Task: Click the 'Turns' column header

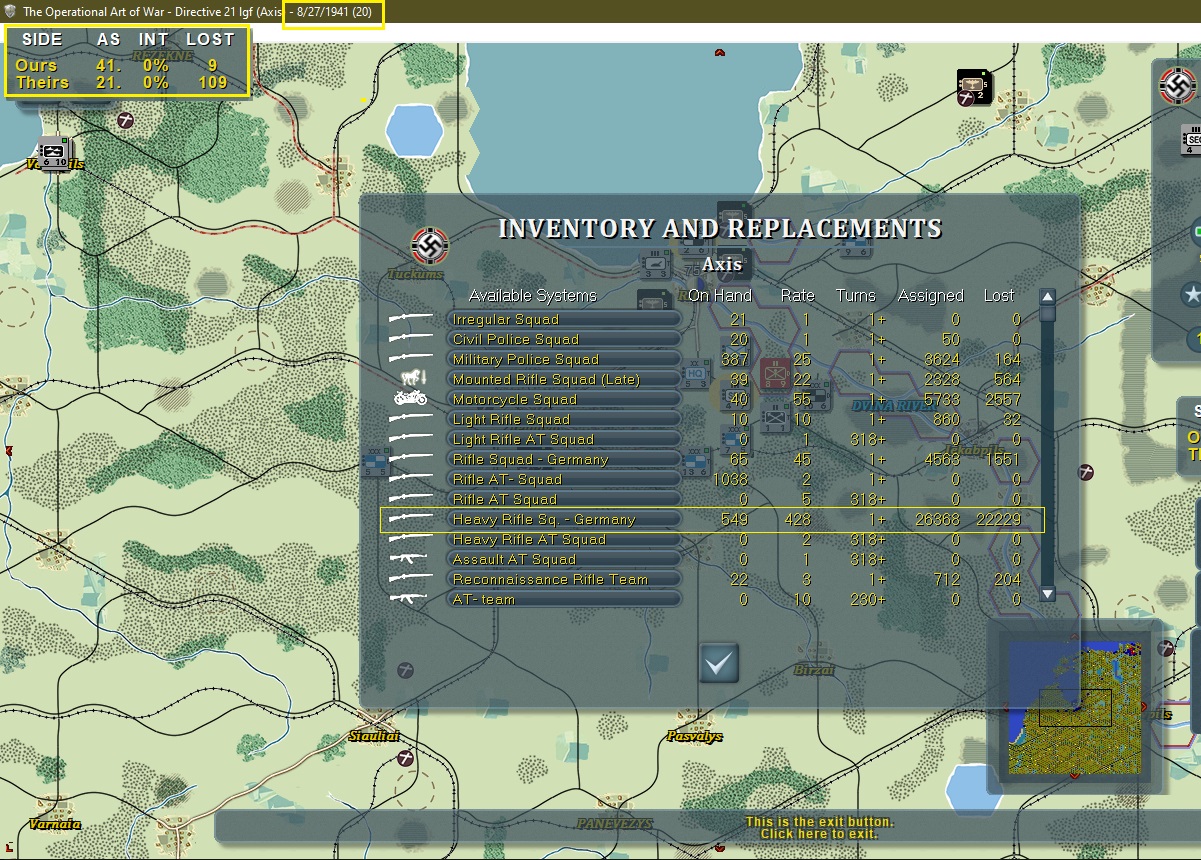Action: 856,295
